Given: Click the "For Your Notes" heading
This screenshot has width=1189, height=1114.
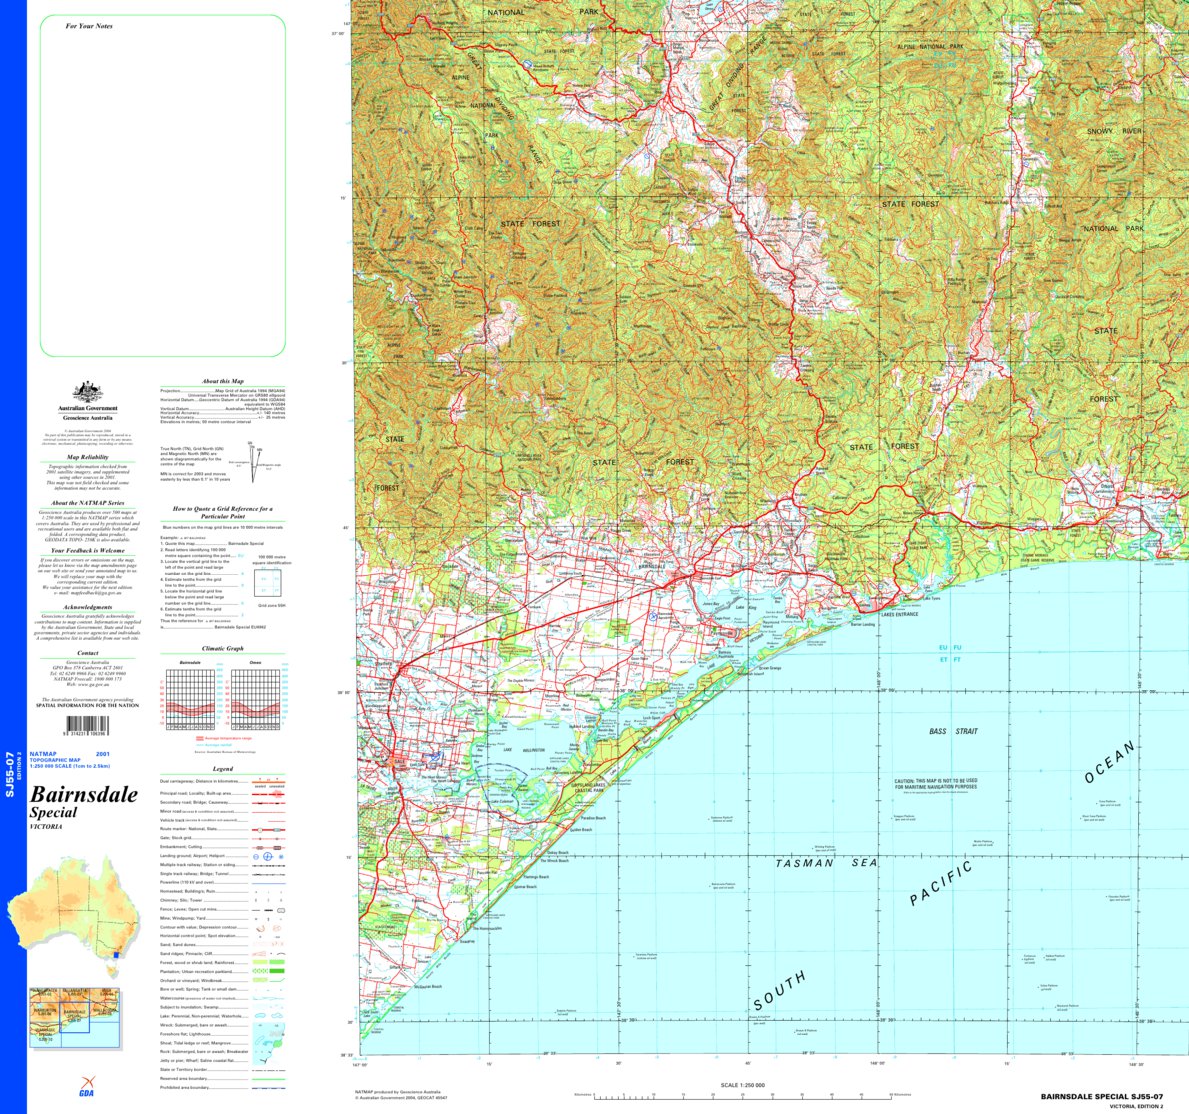Looking at the screenshot, I should click(x=89, y=26).
